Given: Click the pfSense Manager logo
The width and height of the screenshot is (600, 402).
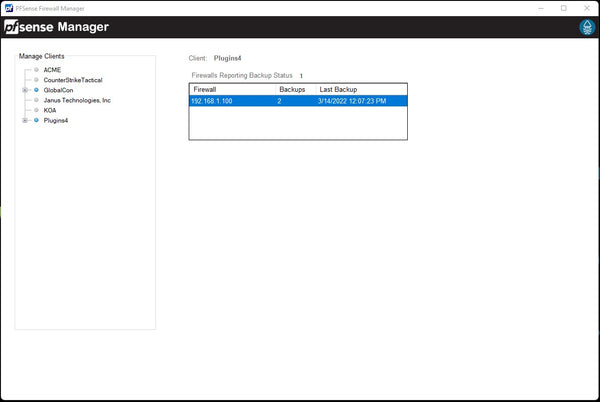Looking at the screenshot, I should pos(57,27).
